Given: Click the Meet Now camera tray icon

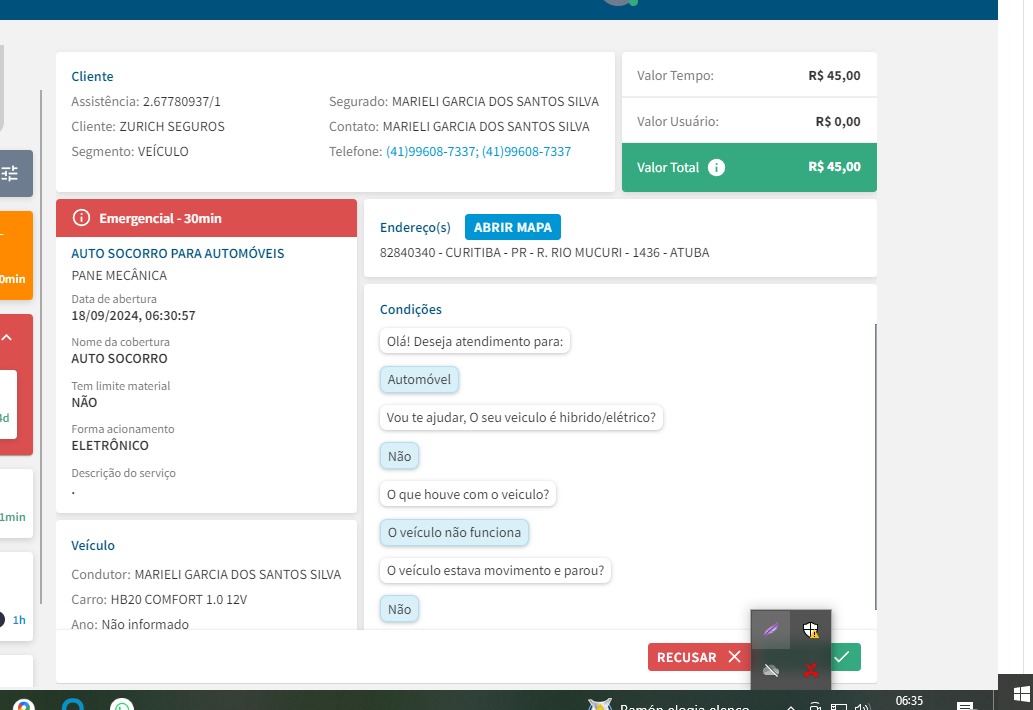Looking at the screenshot, I should tap(815, 707).
